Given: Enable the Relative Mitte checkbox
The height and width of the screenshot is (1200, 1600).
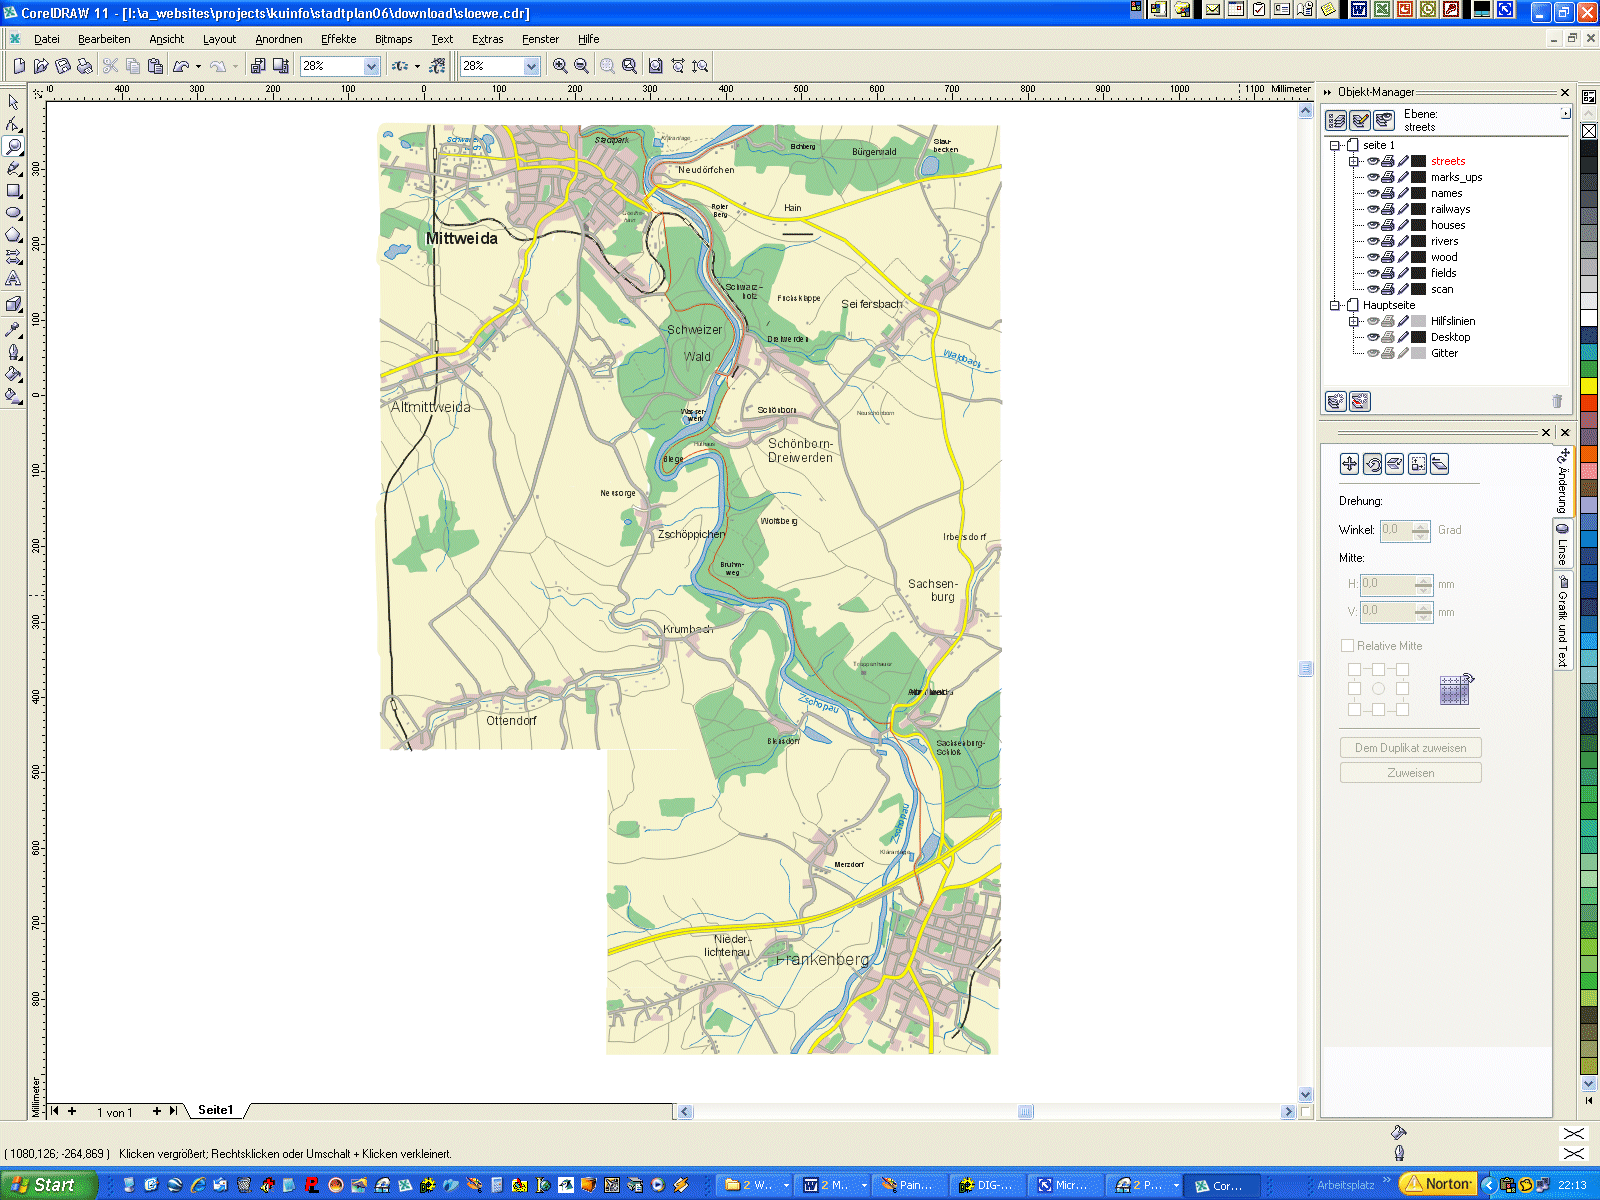Looking at the screenshot, I should tap(1347, 646).
